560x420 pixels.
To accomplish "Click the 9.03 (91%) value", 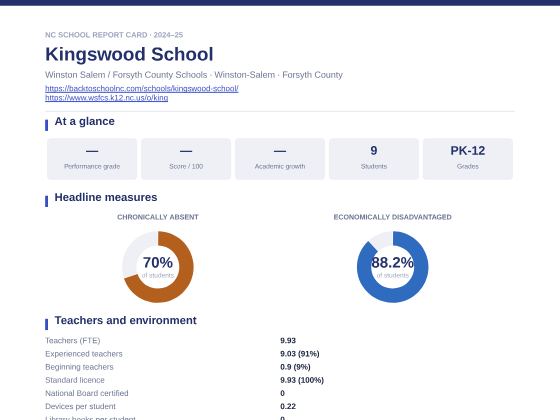I will tap(300, 354).
